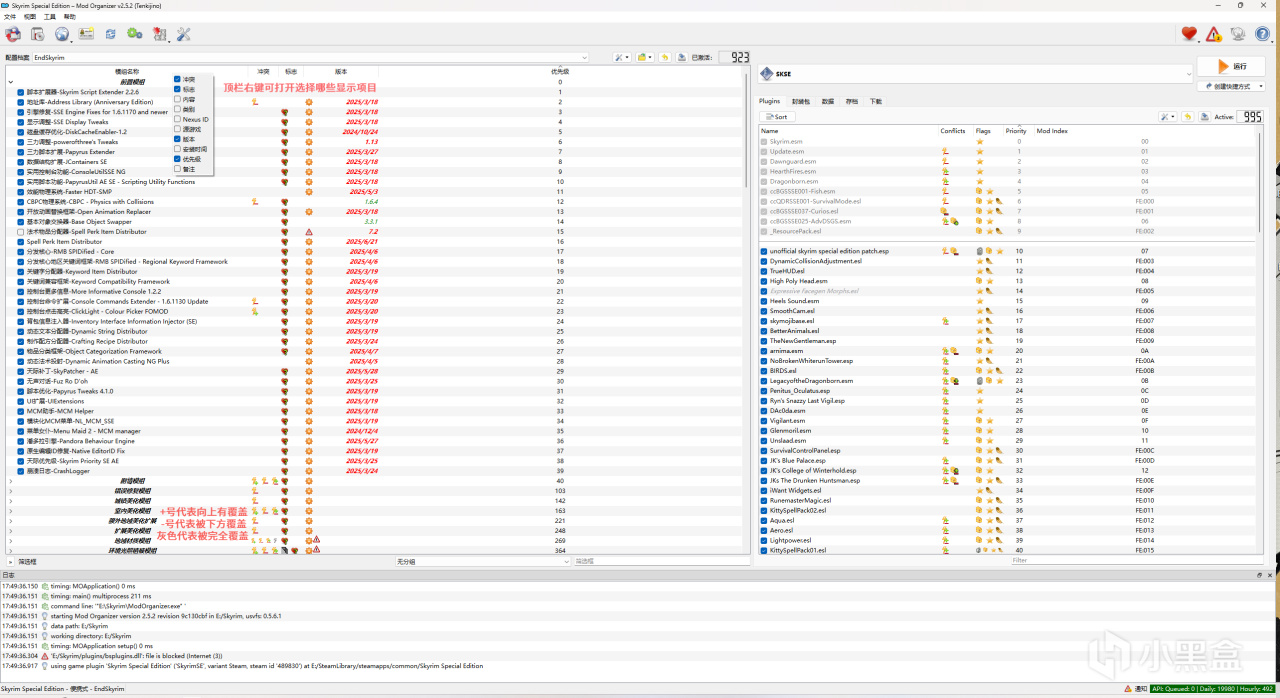1280x698 pixels.
Task: Open settings wrench and screwdriver icon
Action: pos(183,35)
